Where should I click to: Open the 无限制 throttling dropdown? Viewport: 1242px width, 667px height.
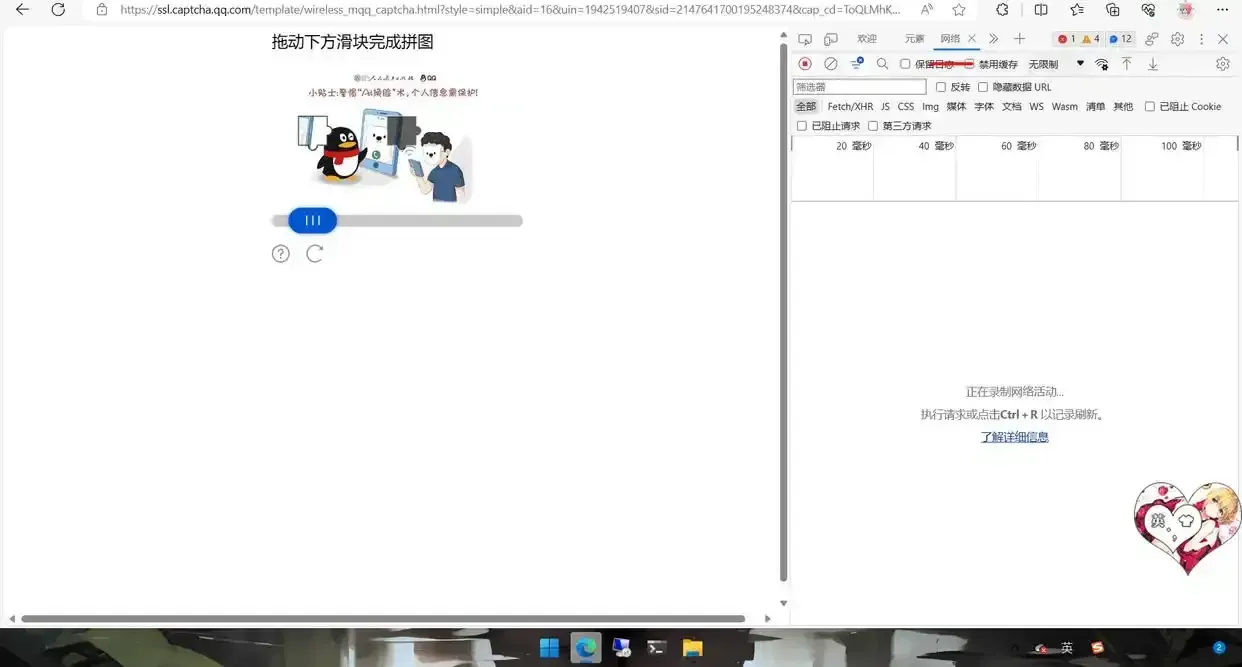(x=1056, y=64)
